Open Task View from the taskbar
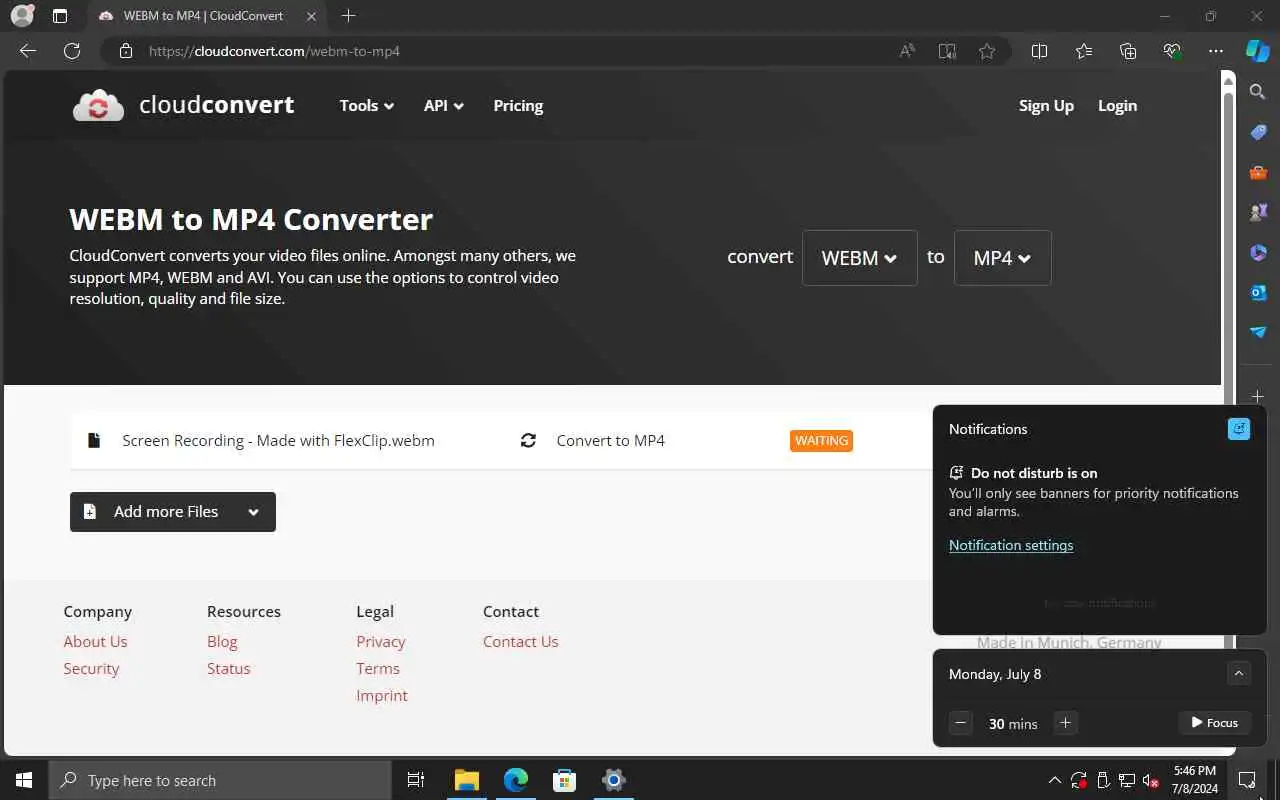This screenshot has width=1280, height=800. 416,780
